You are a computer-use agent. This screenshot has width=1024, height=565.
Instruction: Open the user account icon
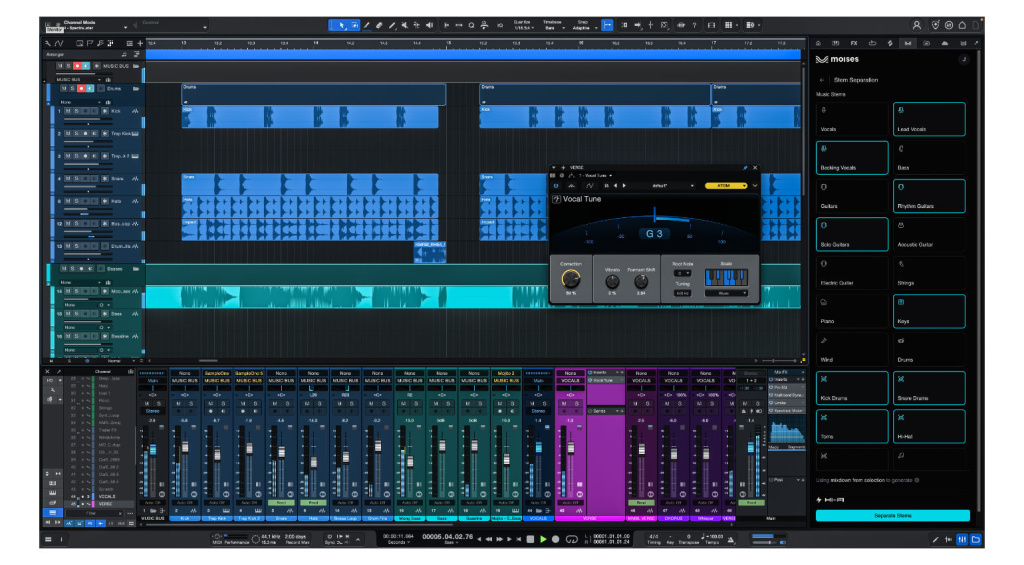pyautogui.click(x=916, y=25)
